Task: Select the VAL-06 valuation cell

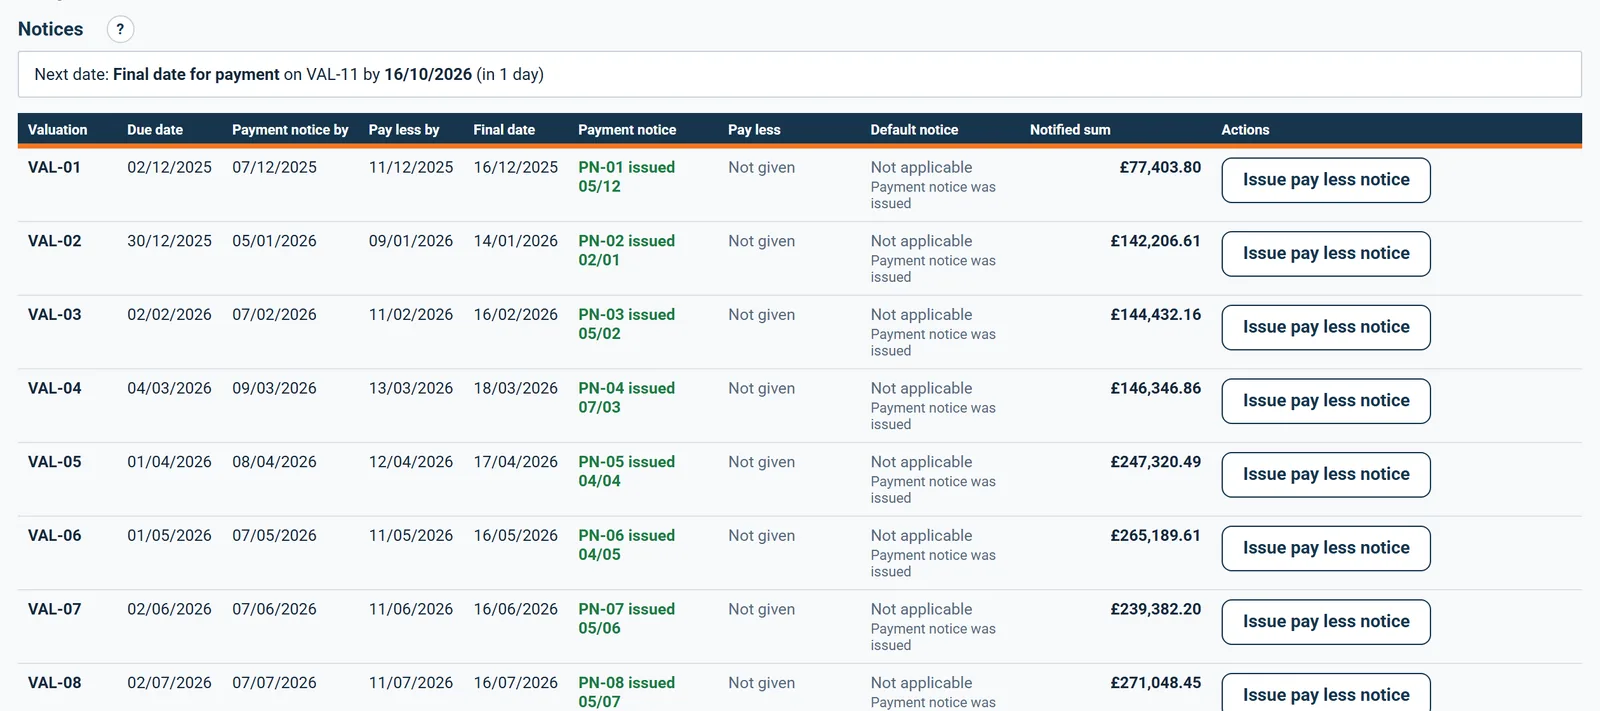Action: [x=54, y=535]
